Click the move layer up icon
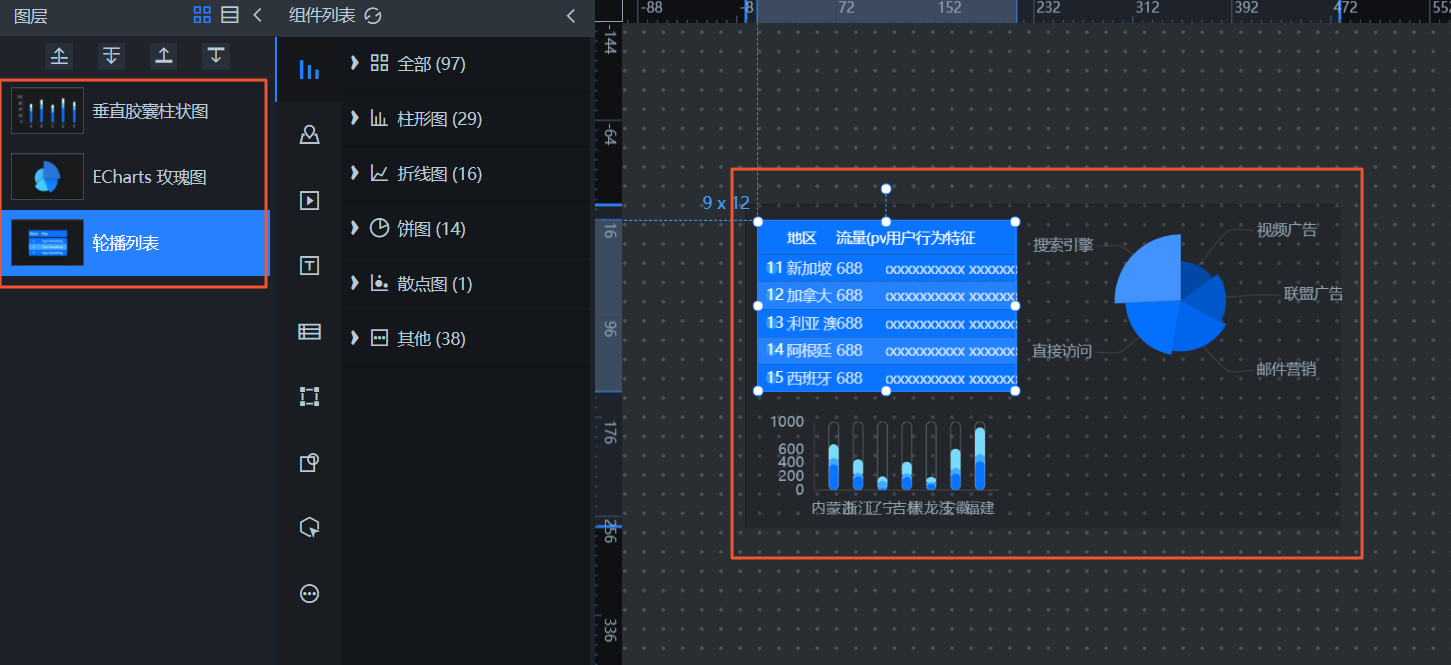 click(x=60, y=56)
